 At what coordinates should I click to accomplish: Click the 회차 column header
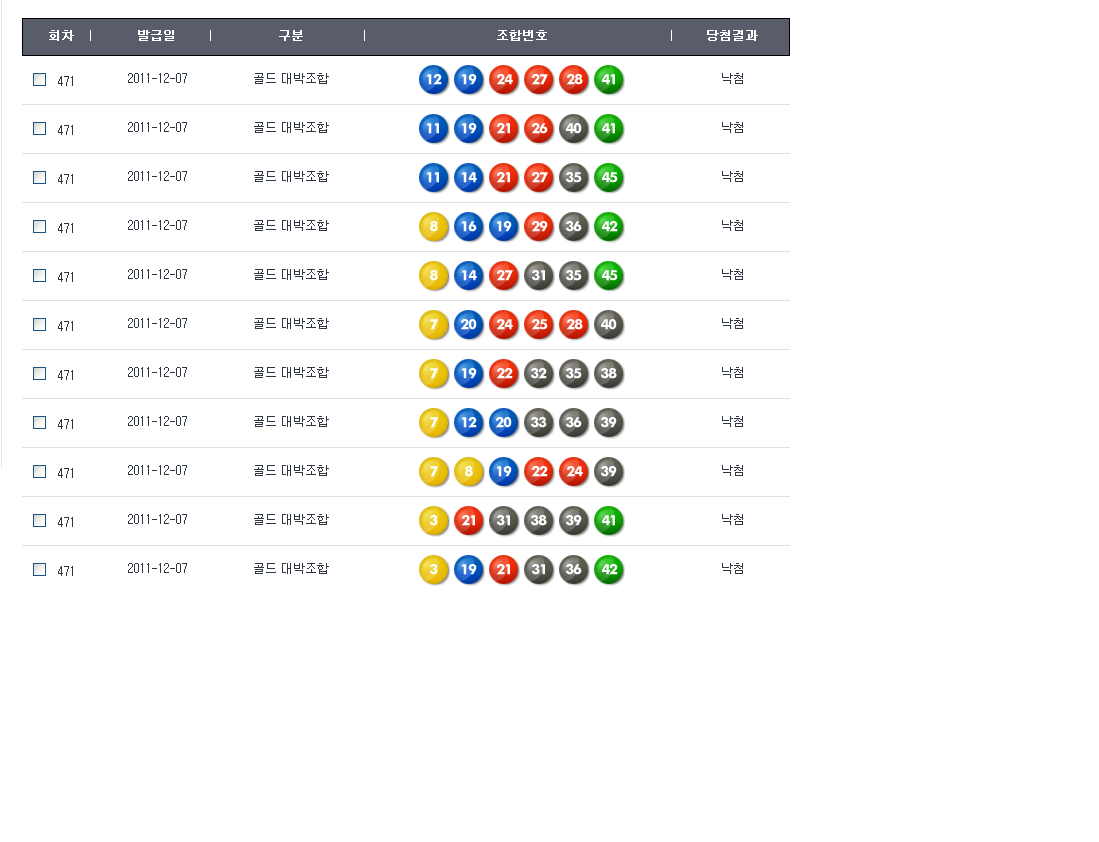(61, 36)
